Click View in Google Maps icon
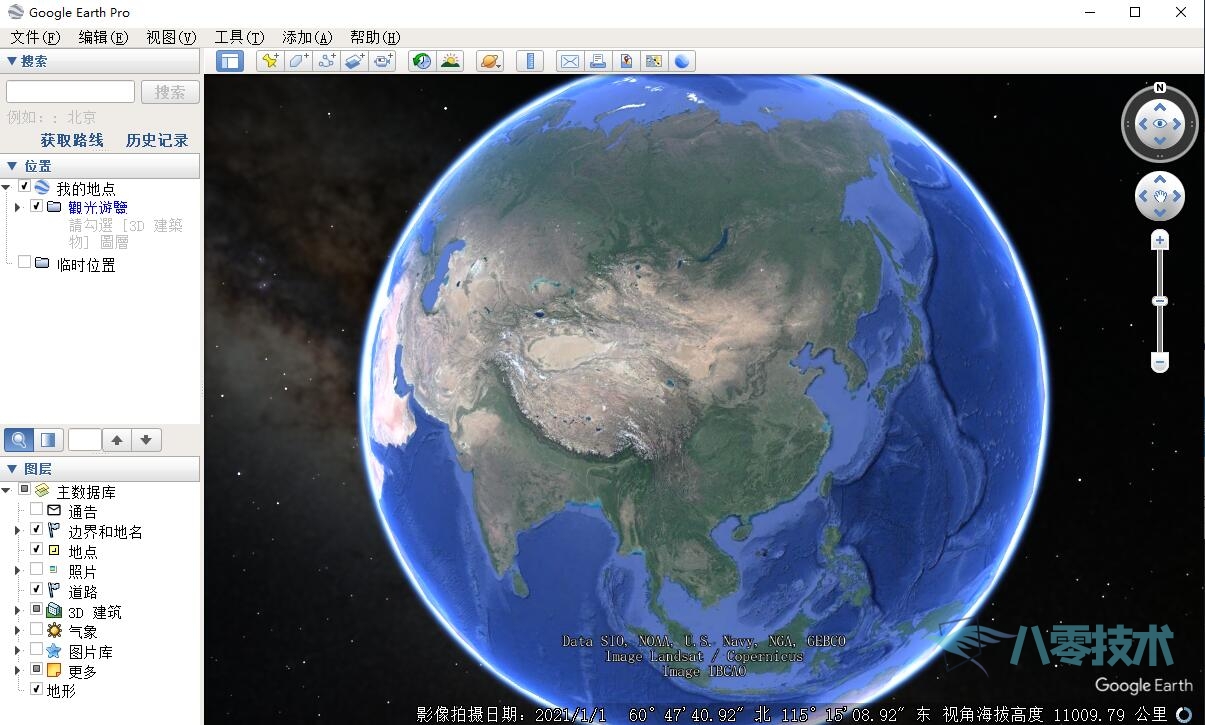The width and height of the screenshot is (1205, 725). coord(654,61)
